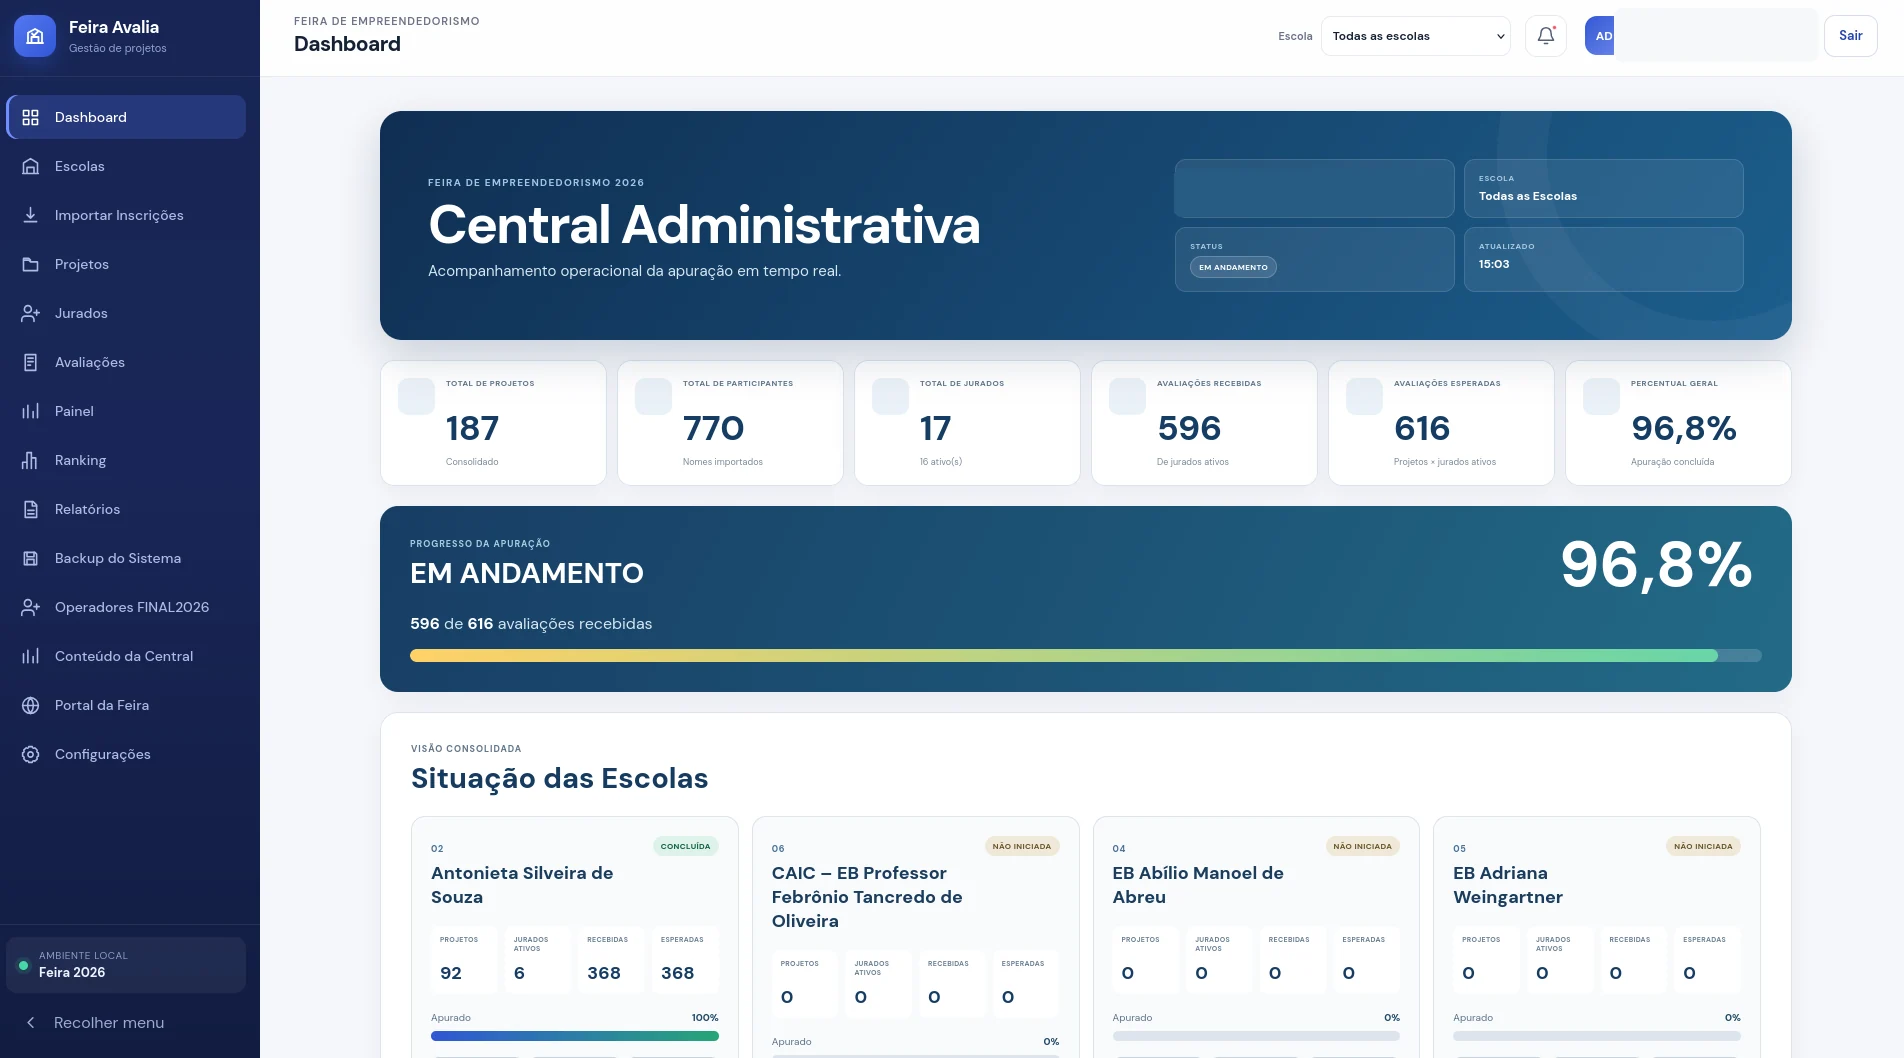This screenshot has height=1058, width=1904.
Task: Click the Sair logout button
Action: 1851,36
